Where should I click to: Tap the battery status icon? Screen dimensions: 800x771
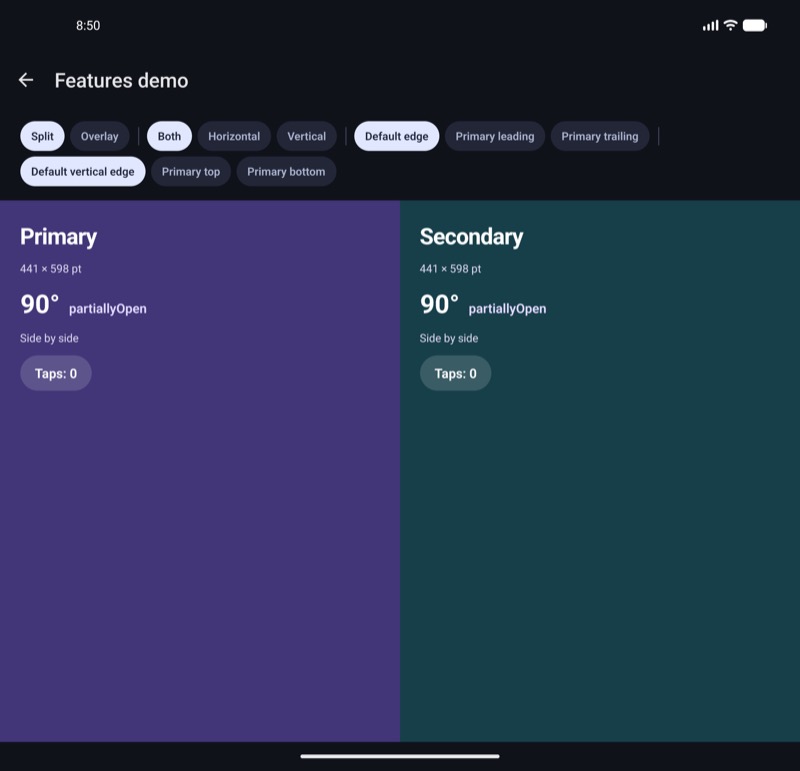(755, 26)
